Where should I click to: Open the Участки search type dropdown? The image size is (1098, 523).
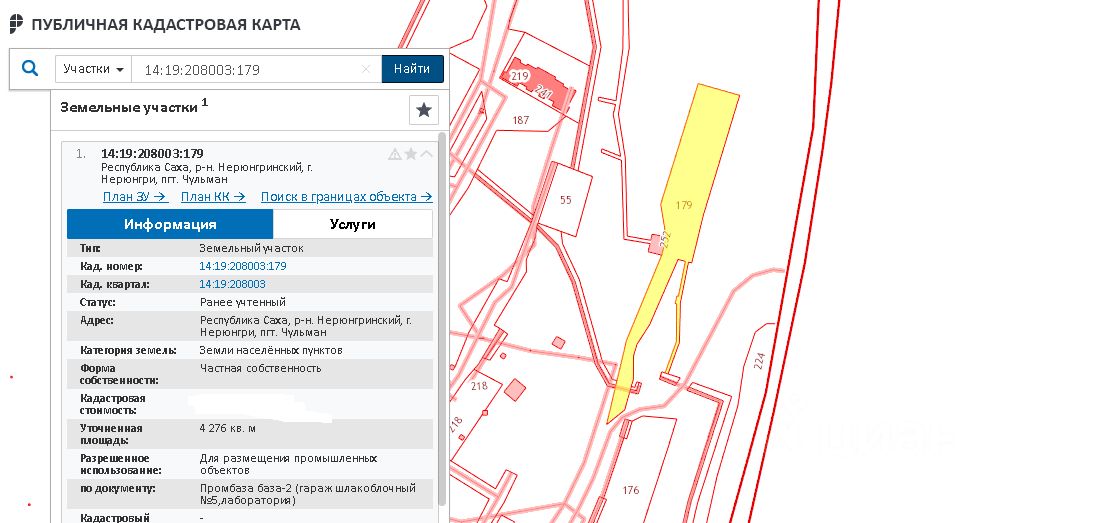pyautogui.click(x=93, y=69)
